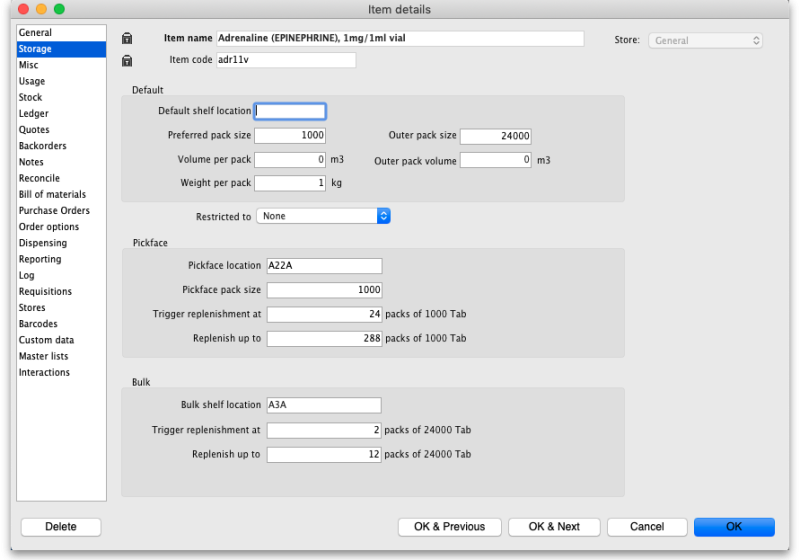Click the lock icon beside Item name

coord(127,39)
